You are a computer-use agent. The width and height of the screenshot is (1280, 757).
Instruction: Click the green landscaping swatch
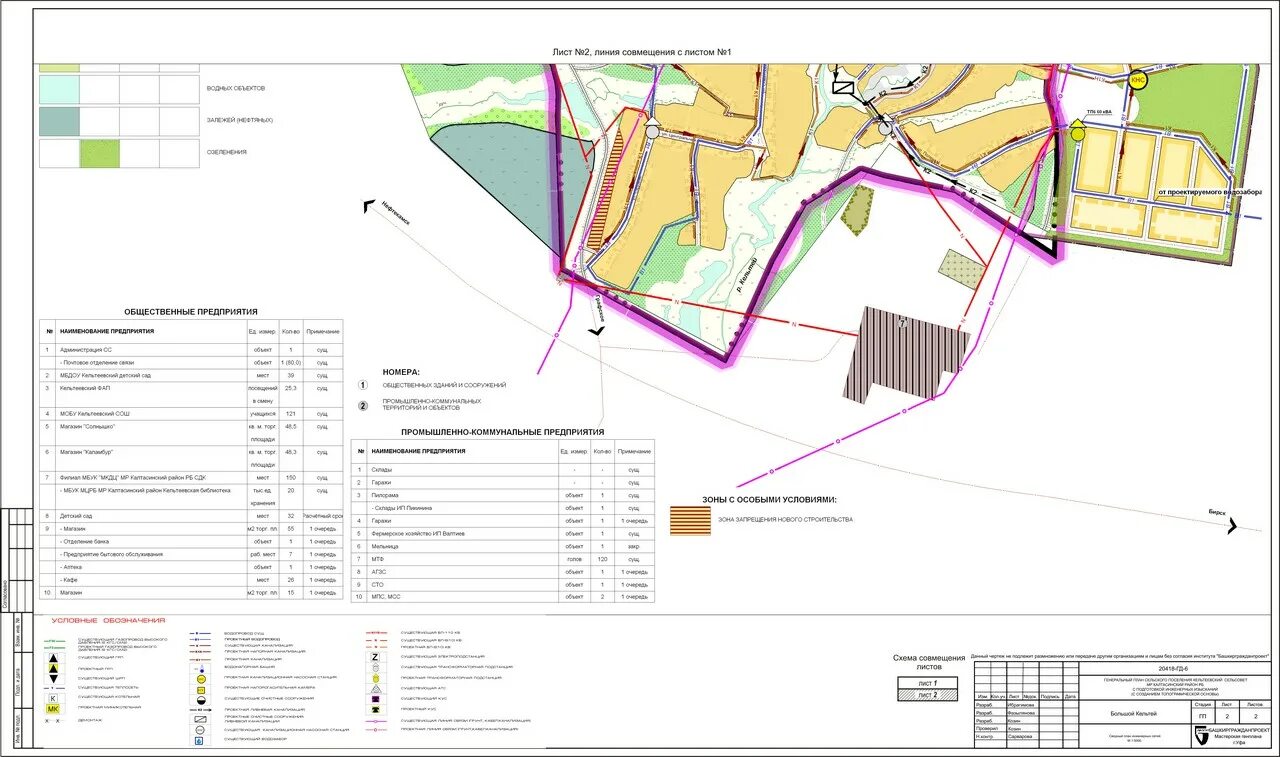tap(99, 153)
